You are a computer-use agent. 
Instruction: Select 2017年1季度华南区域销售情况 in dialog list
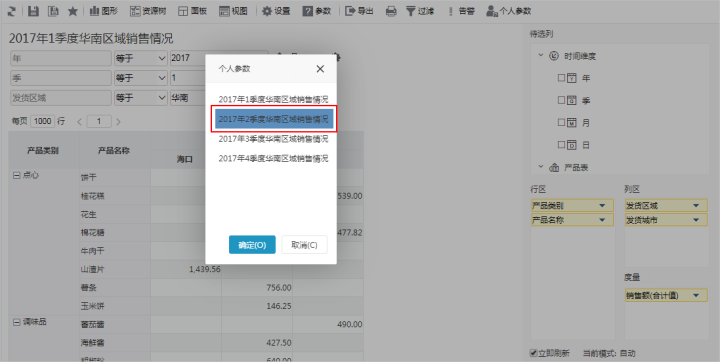tap(274, 99)
